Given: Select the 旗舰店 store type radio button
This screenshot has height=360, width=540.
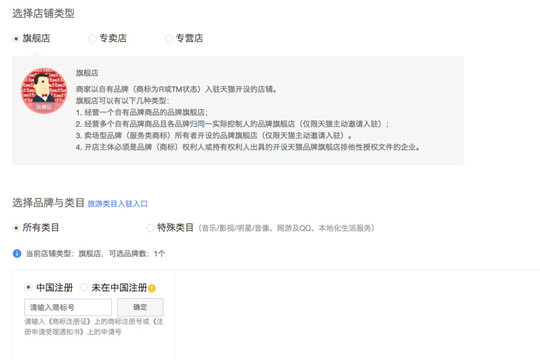Looking at the screenshot, I should pyautogui.click(x=16, y=38).
